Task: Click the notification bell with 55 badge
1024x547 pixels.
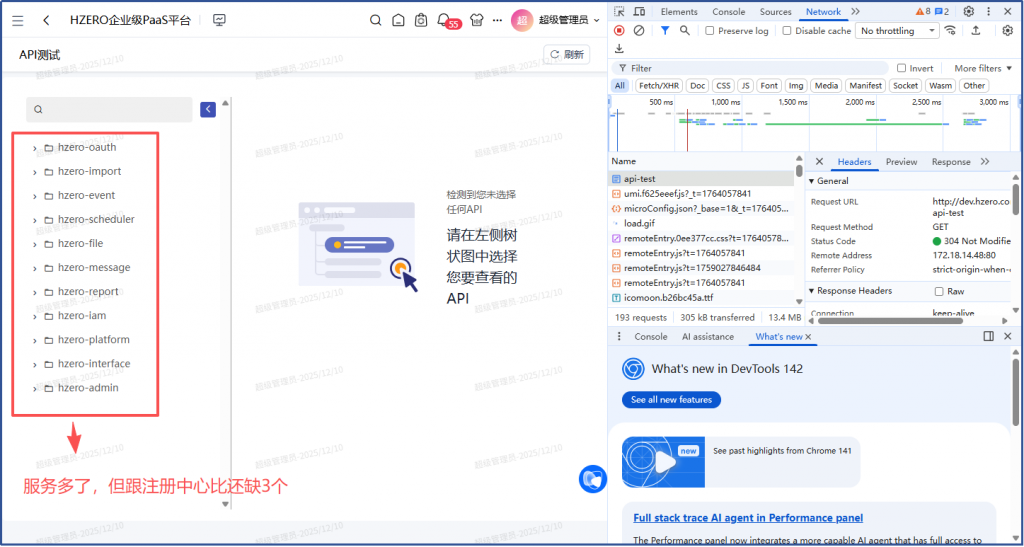Action: click(443, 20)
